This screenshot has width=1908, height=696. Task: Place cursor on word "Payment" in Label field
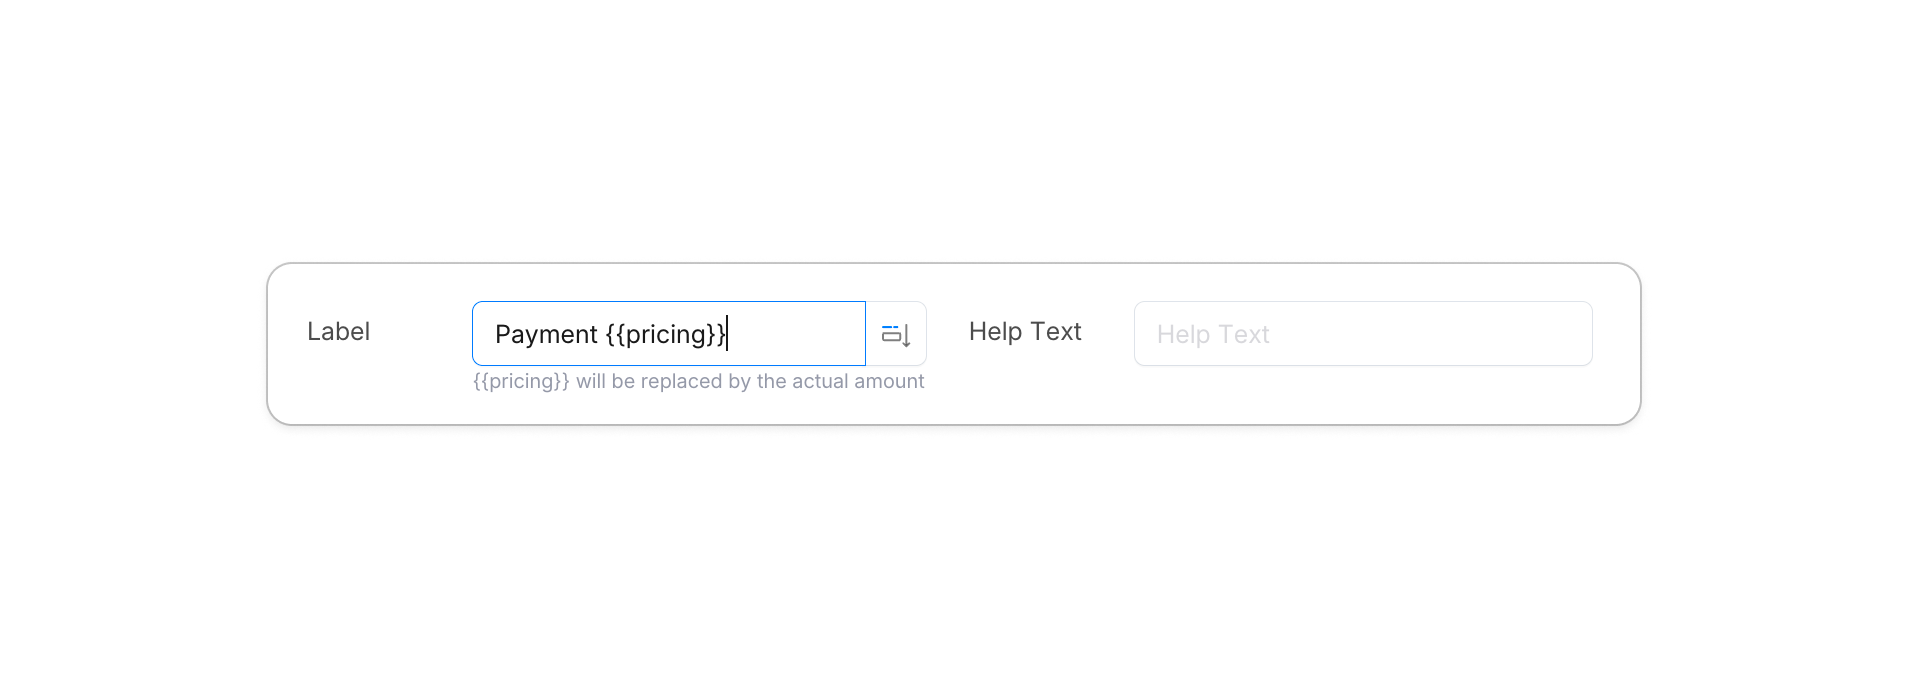(546, 335)
